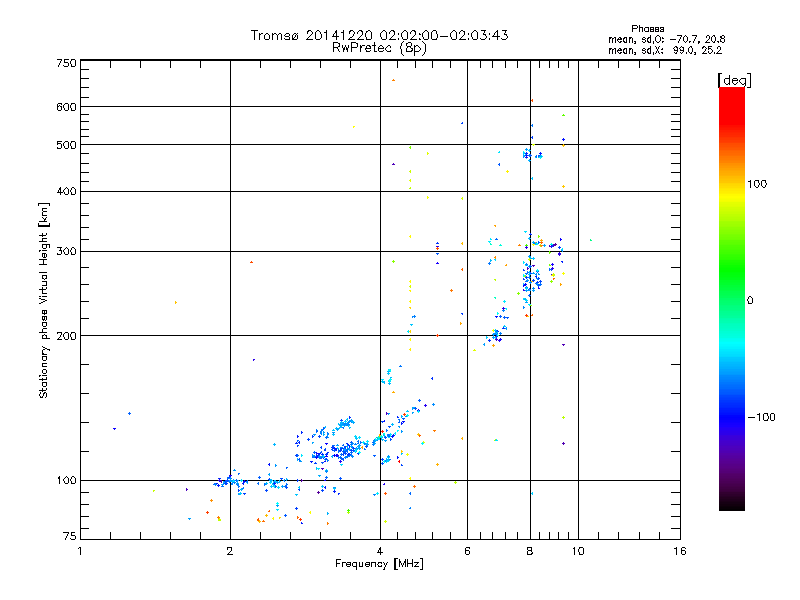
Task: Click the 'Phases' header text
Action: pyautogui.click(x=647, y=29)
